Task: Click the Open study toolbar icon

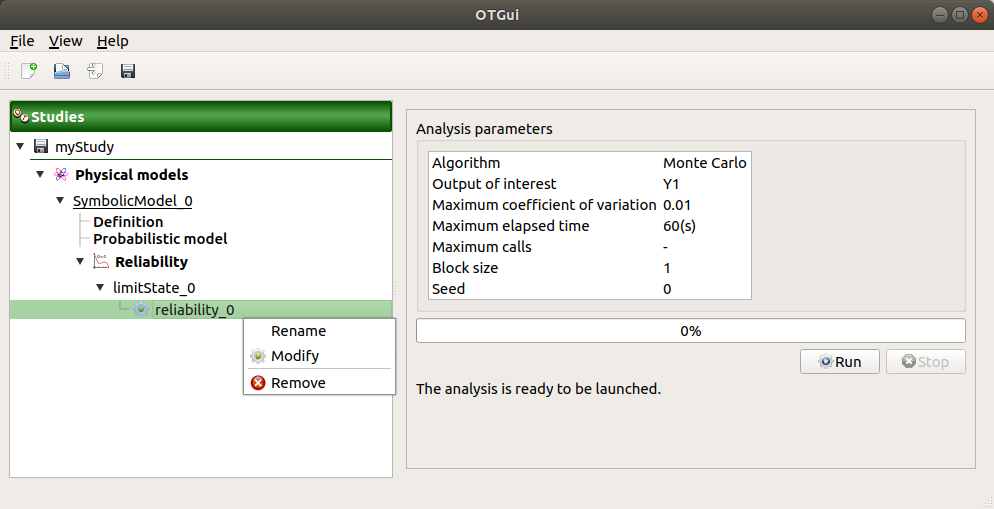Action: [x=62, y=71]
